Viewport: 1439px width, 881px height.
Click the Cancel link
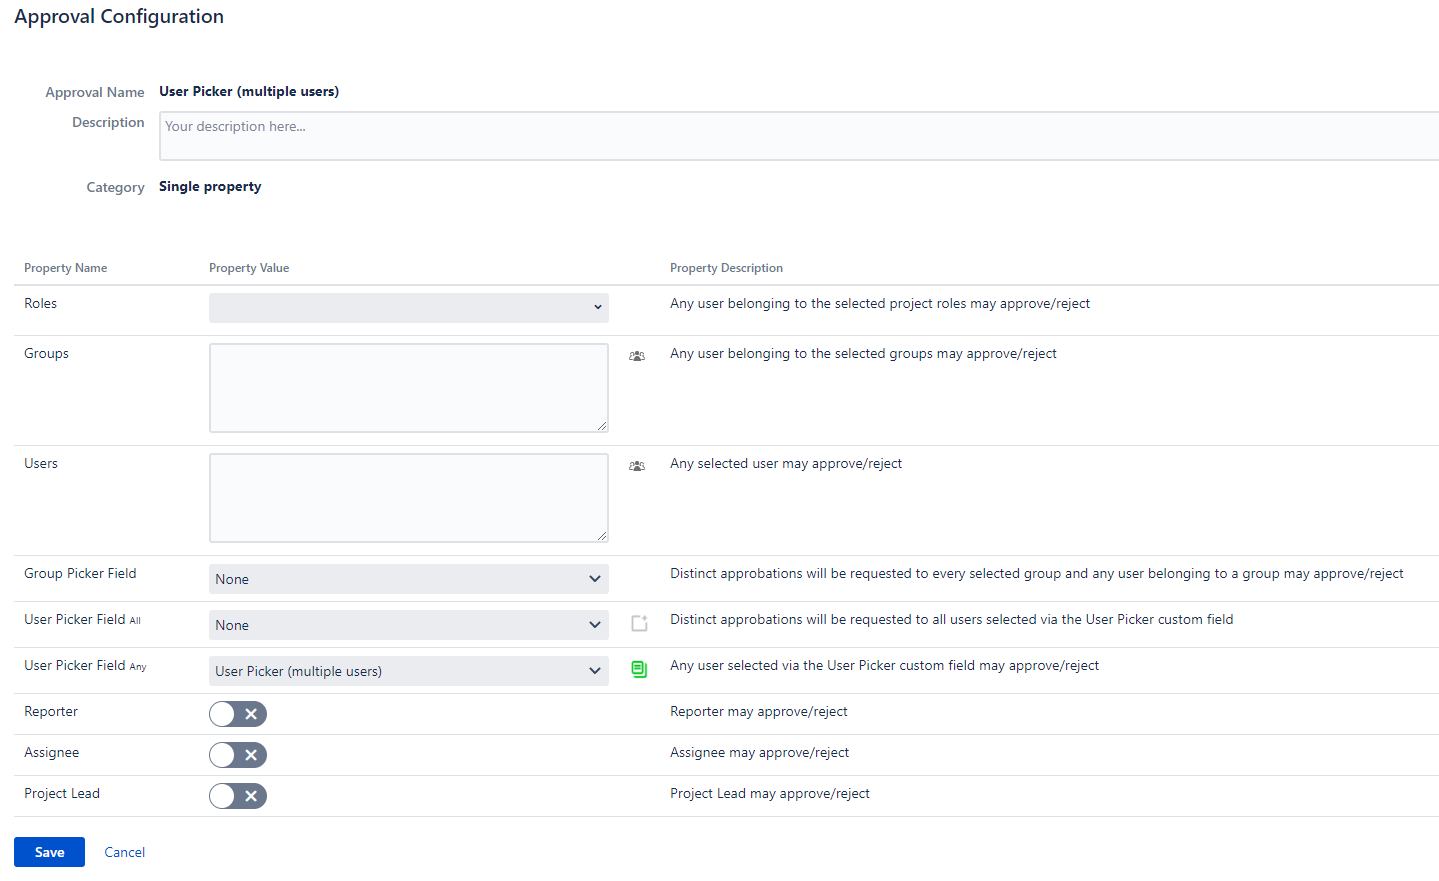125,852
